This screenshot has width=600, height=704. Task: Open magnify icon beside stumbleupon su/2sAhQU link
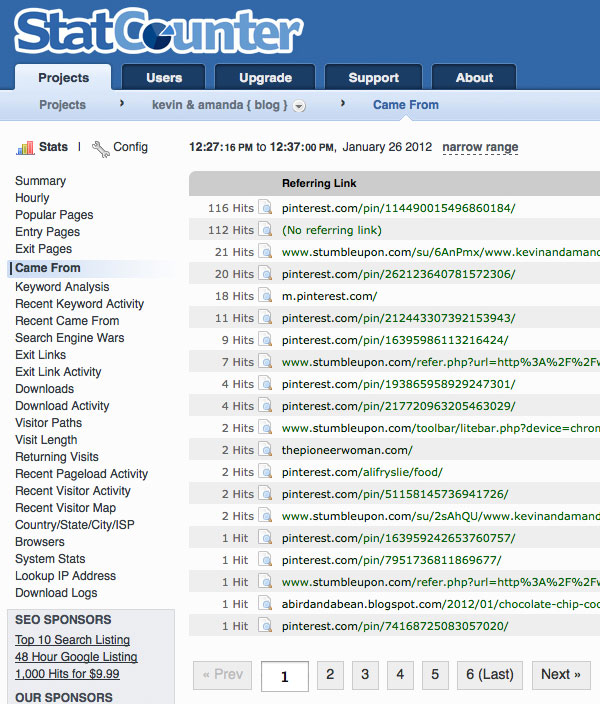coord(265,516)
